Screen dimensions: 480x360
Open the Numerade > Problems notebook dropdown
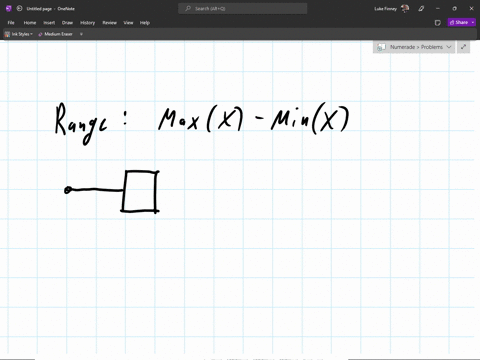[x=414, y=47]
